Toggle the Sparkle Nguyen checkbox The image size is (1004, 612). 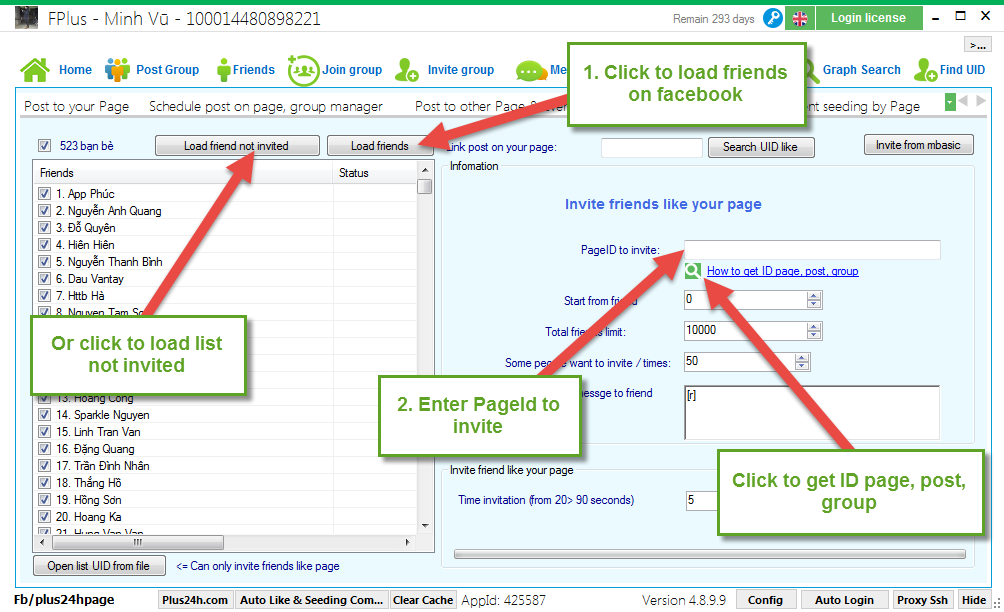44,415
